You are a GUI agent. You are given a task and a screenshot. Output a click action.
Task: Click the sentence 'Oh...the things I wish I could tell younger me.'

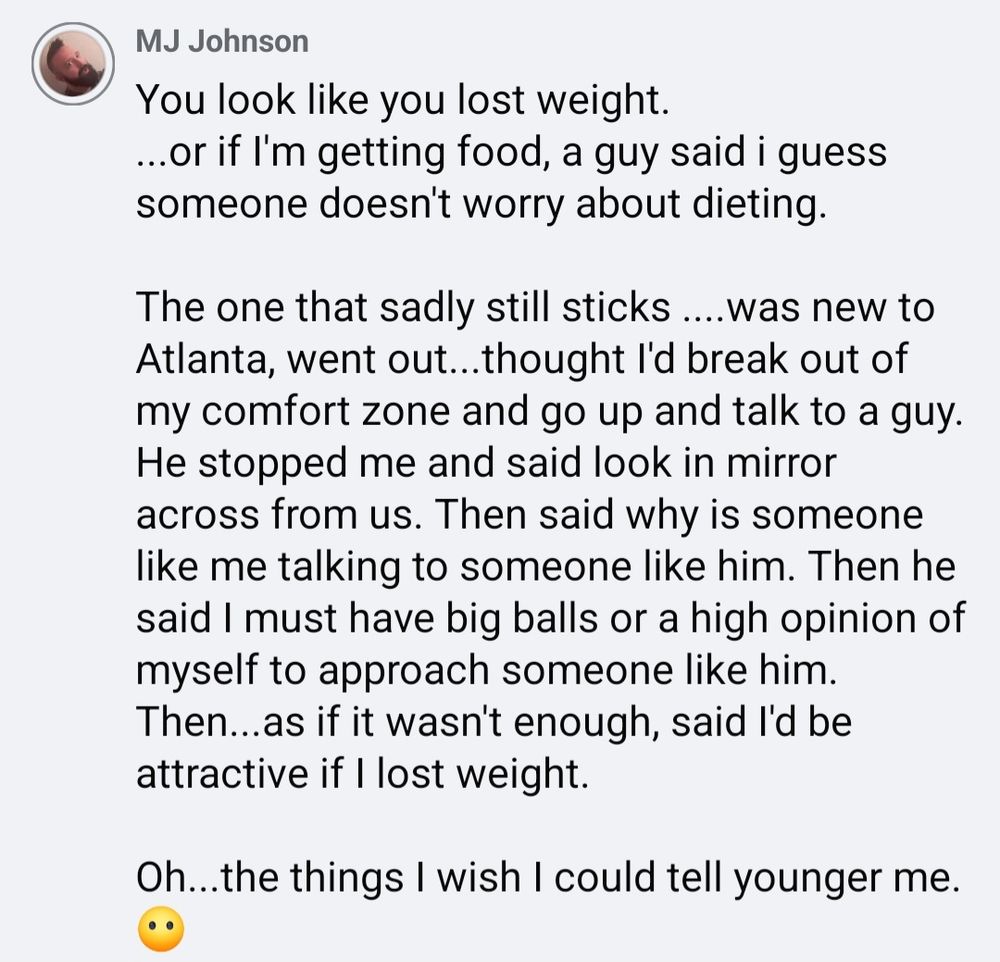(x=545, y=879)
